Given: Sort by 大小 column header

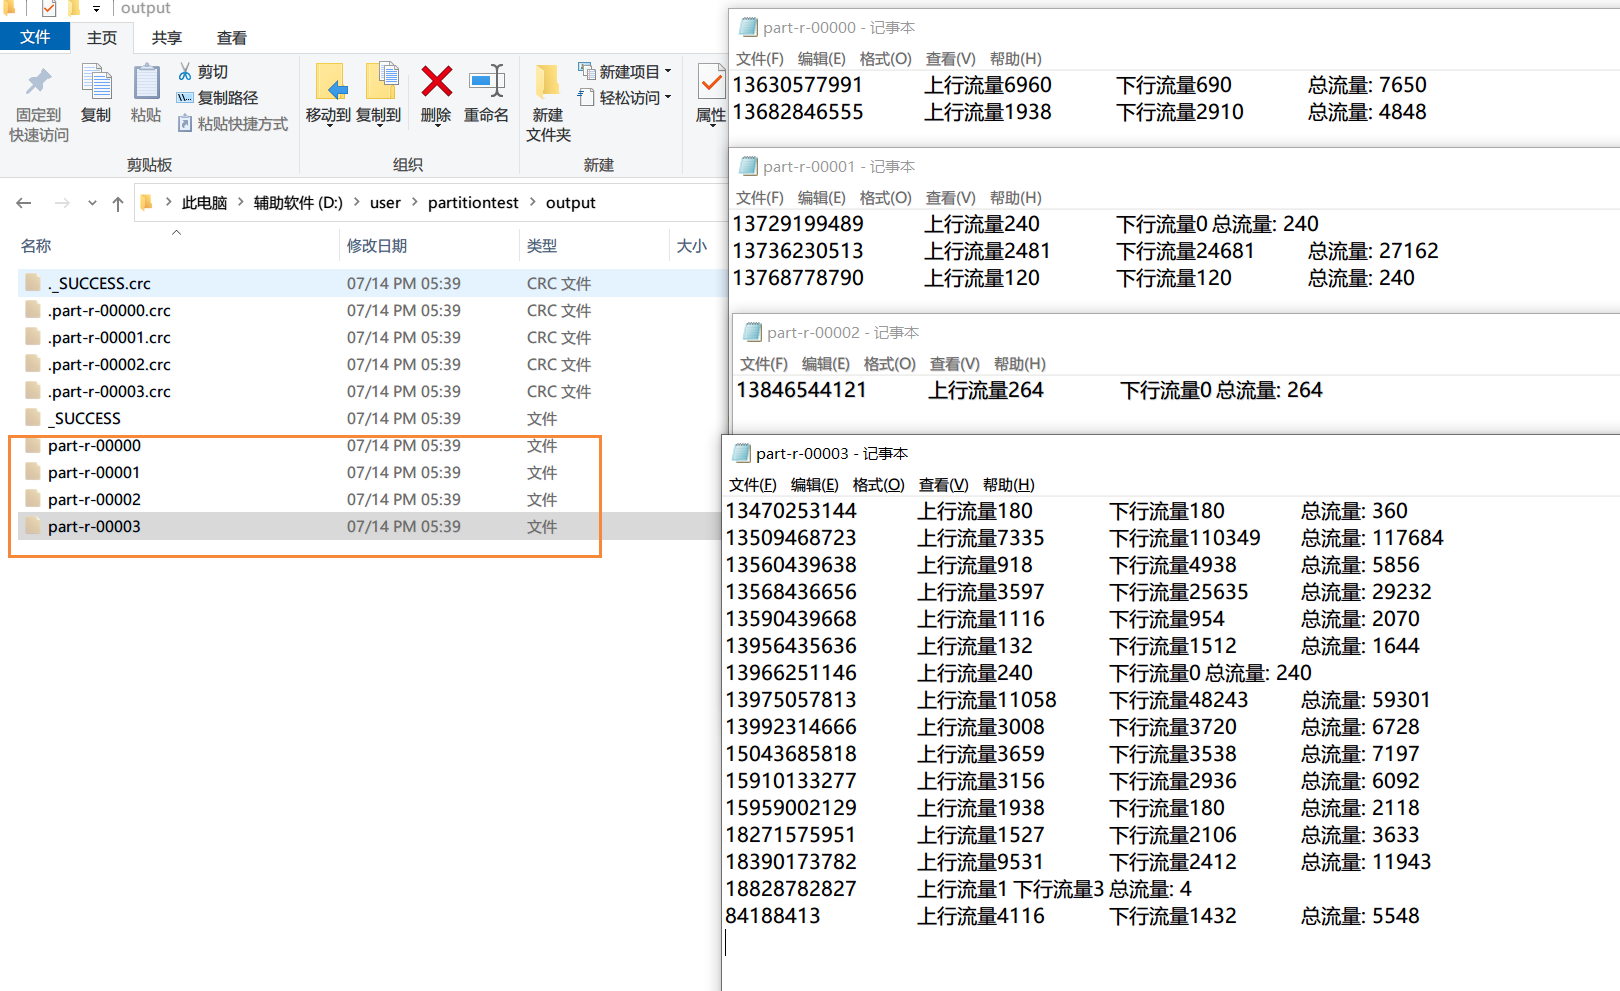Looking at the screenshot, I should 692,246.
